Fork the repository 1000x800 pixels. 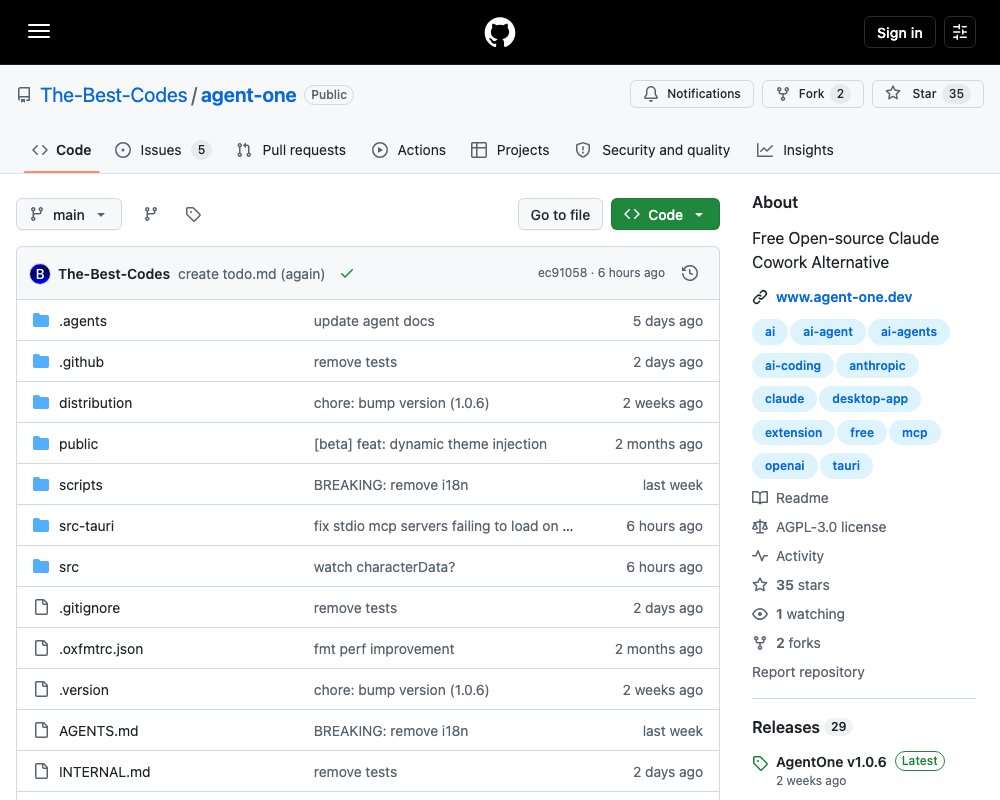pos(812,94)
